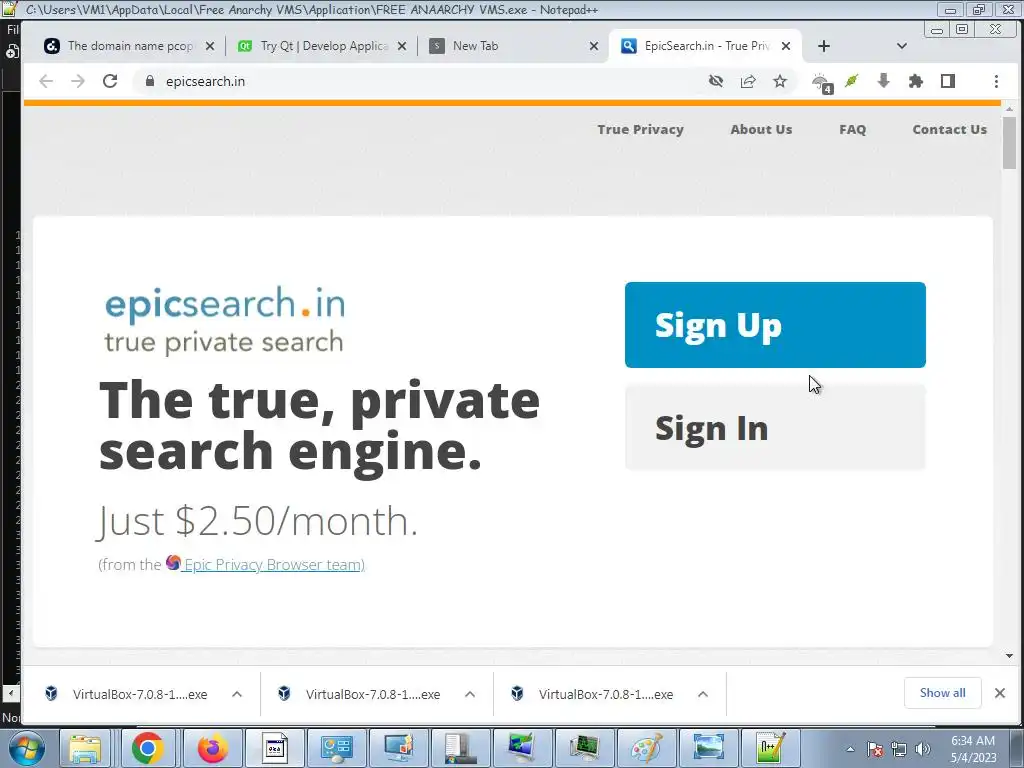The height and width of the screenshot is (768, 1024).
Task: Click the page scroll-down arrow
Action: point(1010,656)
